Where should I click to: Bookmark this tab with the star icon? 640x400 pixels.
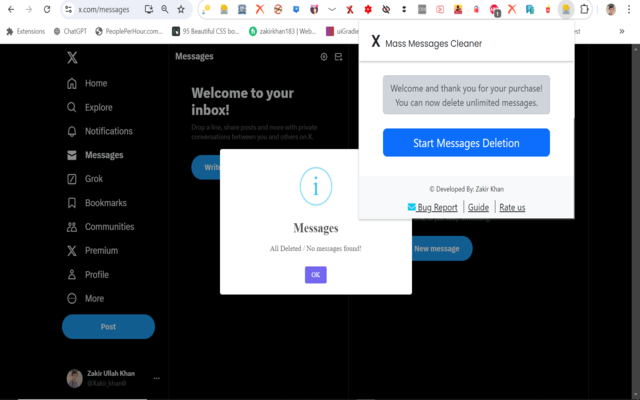click(181, 9)
